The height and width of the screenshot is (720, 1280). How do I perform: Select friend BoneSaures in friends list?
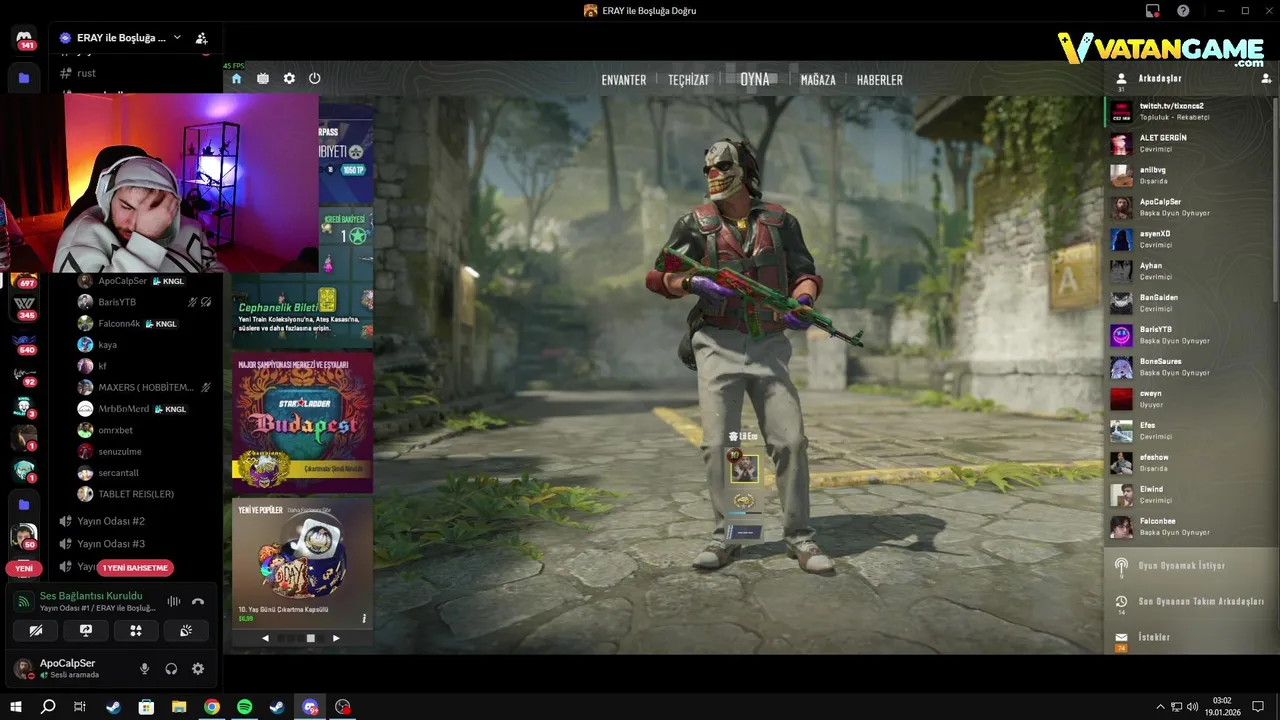[x=1190, y=367]
